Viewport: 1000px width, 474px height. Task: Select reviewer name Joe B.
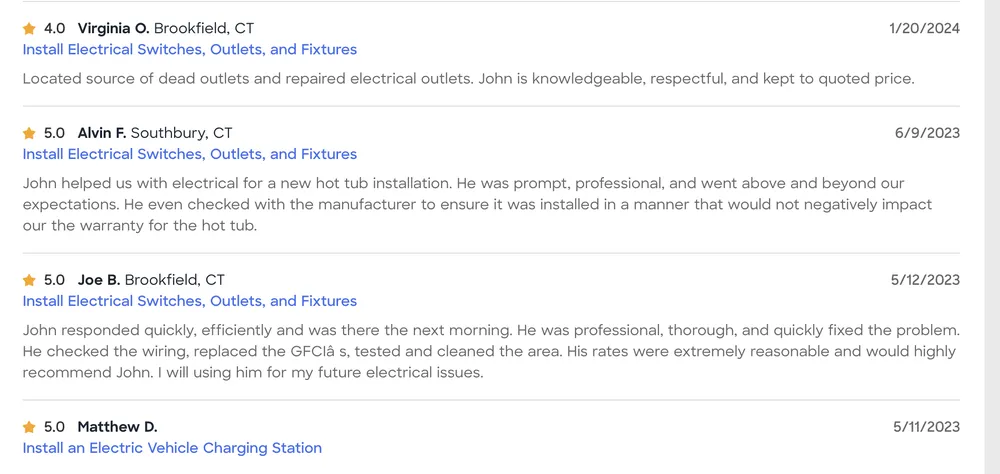click(x=98, y=280)
